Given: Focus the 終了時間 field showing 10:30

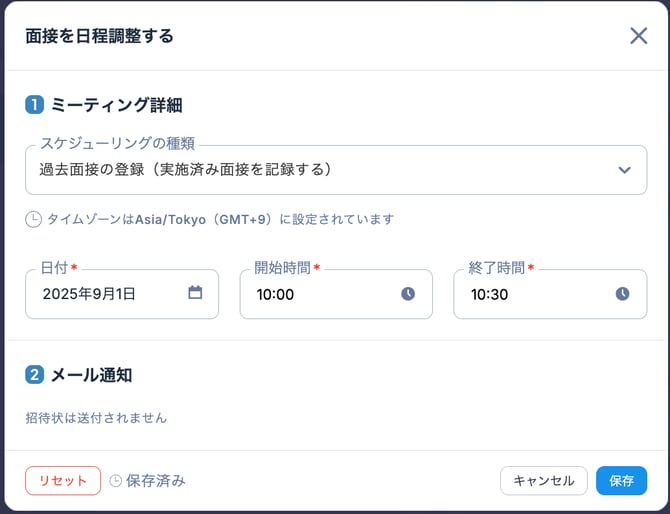Looking at the screenshot, I should [x=535, y=294].
